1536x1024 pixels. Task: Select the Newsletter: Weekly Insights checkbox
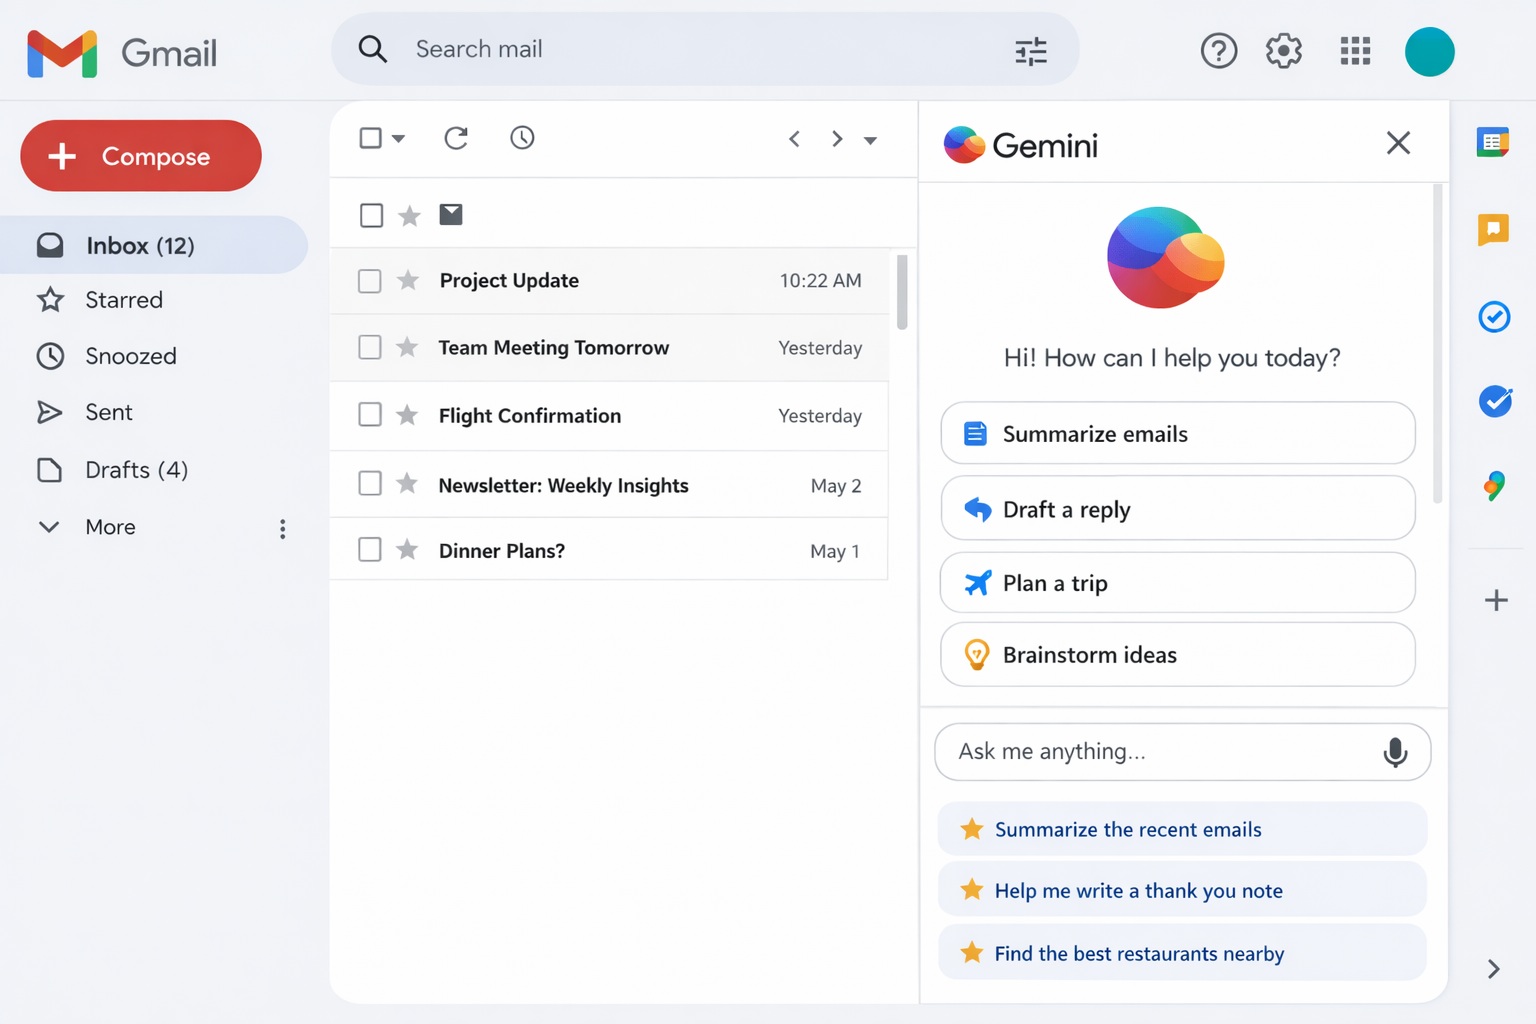[x=370, y=483]
